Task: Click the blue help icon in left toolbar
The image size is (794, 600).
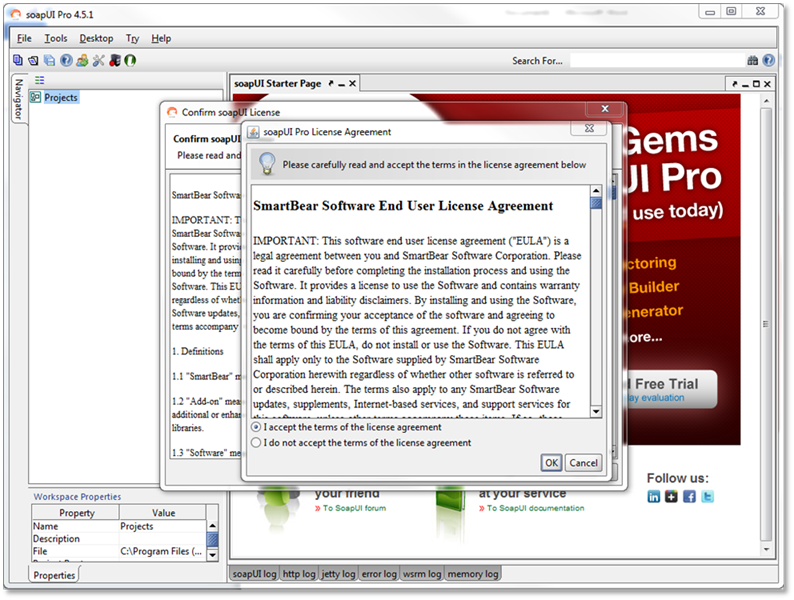Action: tap(66, 60)
